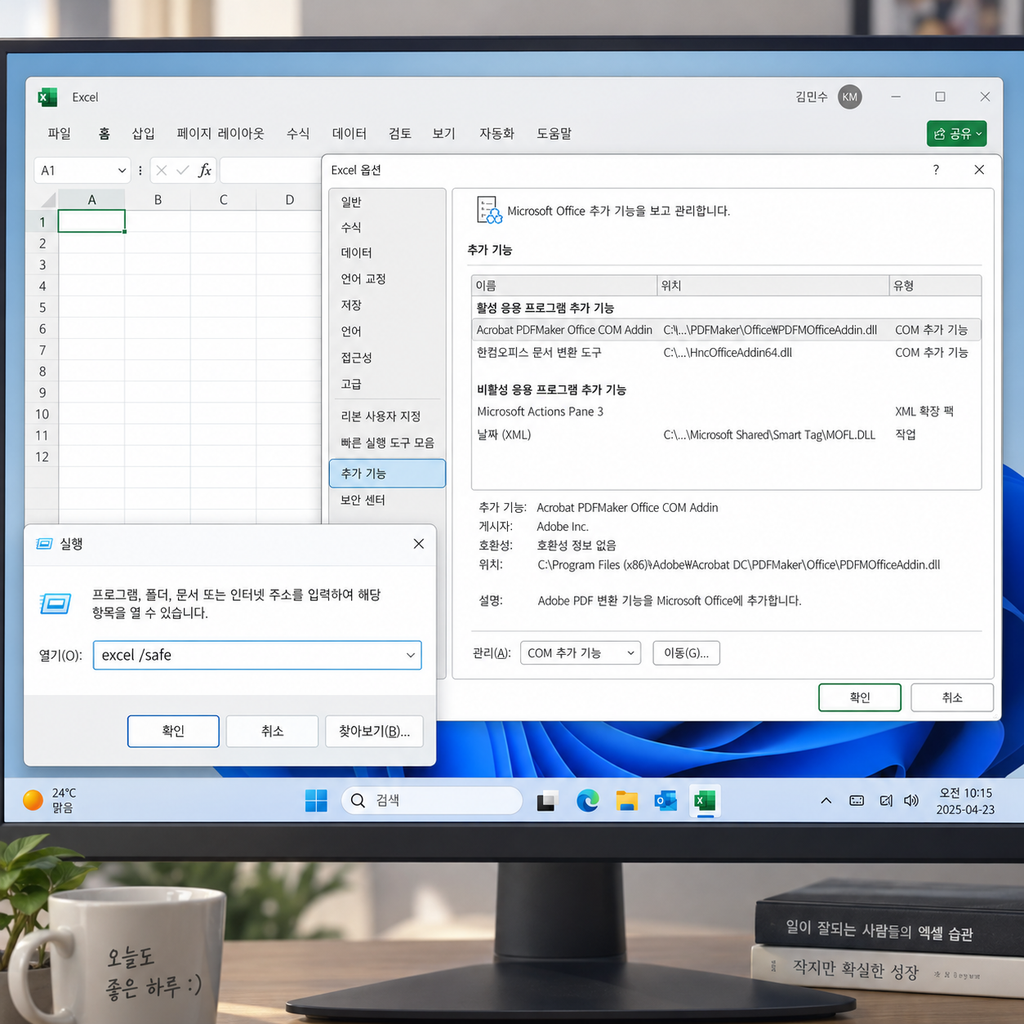Click the insert function fx icon
The height and width of the screenshot is (1024, 1024).
coord(204,170)
